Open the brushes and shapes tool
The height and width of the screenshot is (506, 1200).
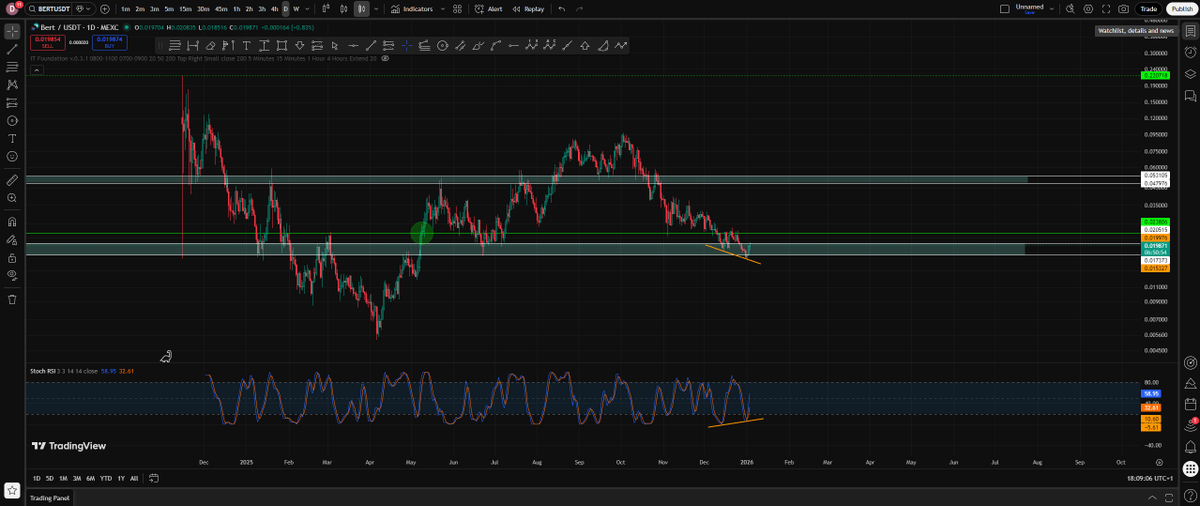[12, 121]
